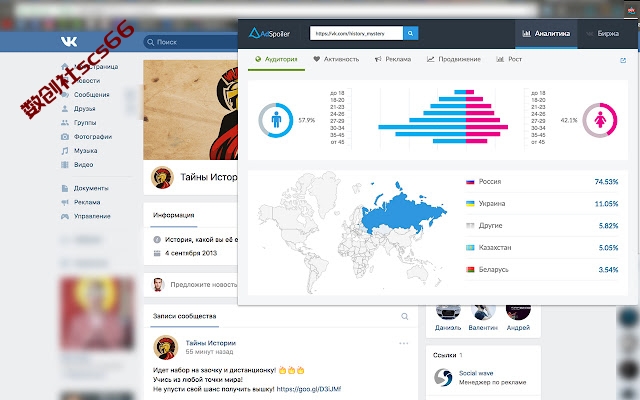Click the Ukraine flag icon
The width and height of the screenshot is (640, 400).
(470, 203)
